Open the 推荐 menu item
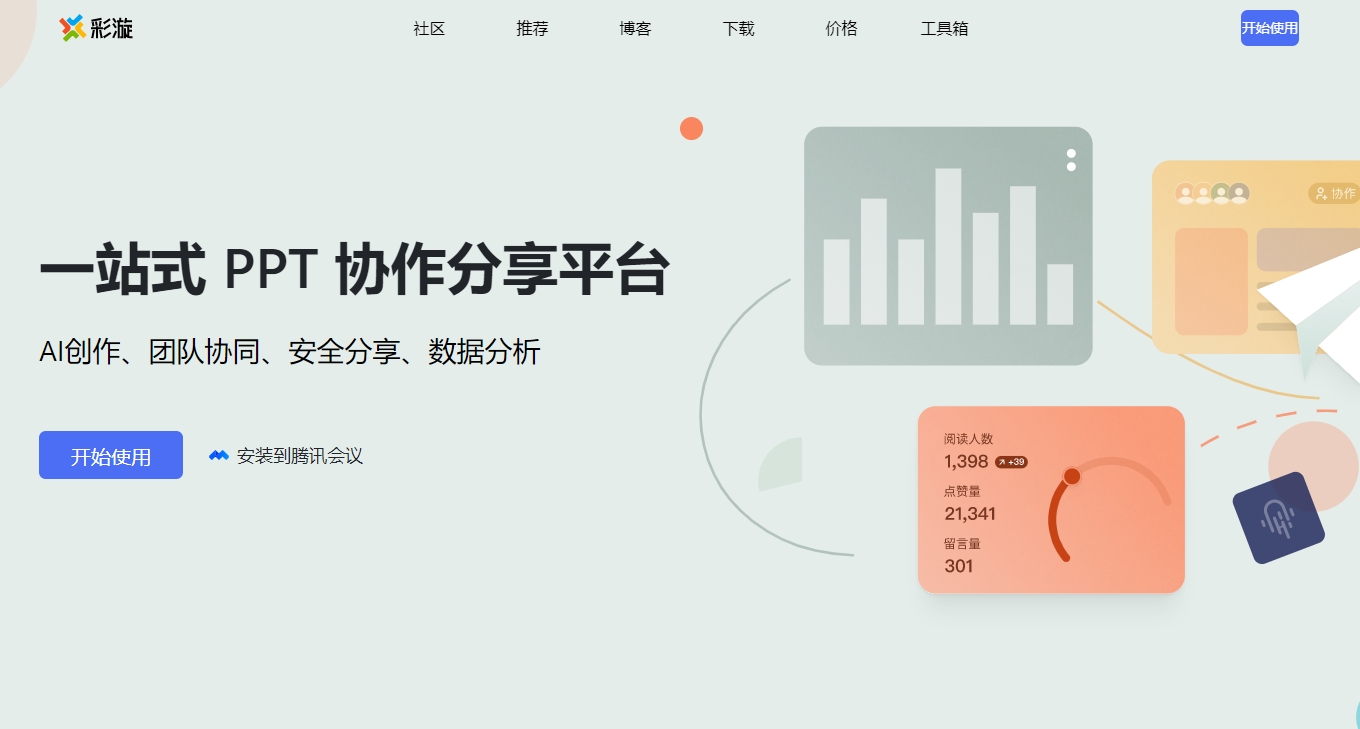Screen dimensions: 1360x729 click(x=532, y=28)
